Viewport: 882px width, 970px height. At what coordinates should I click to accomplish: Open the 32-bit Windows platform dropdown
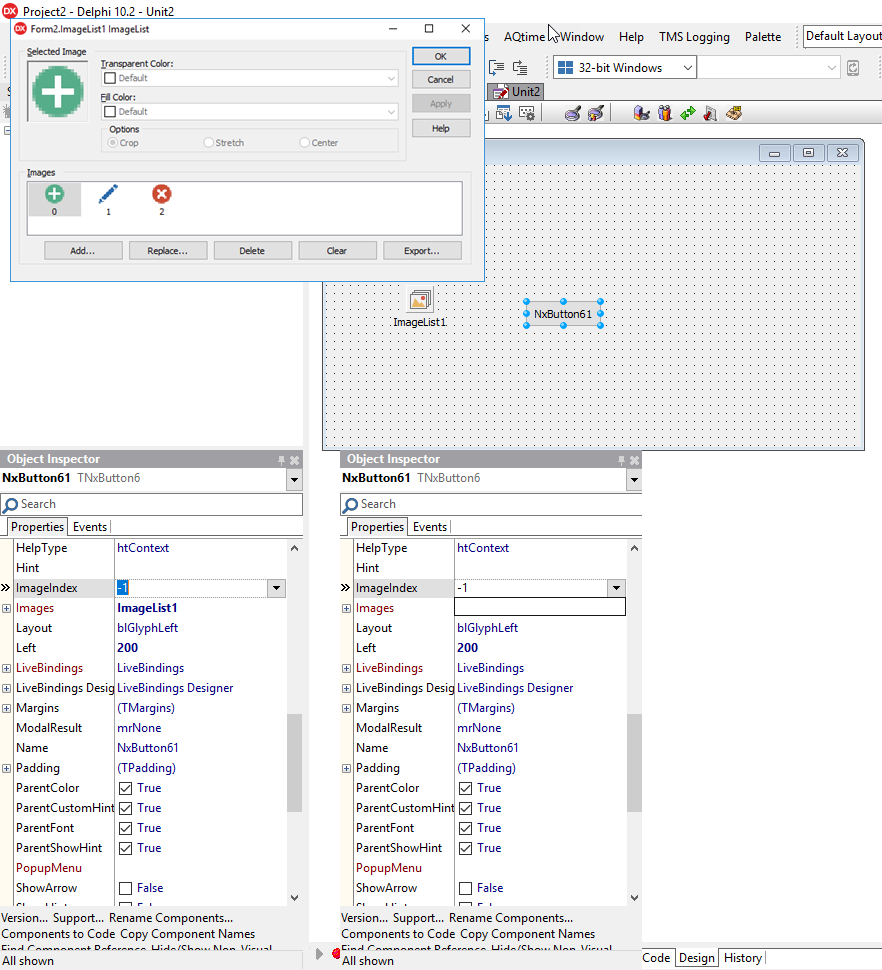687,67
